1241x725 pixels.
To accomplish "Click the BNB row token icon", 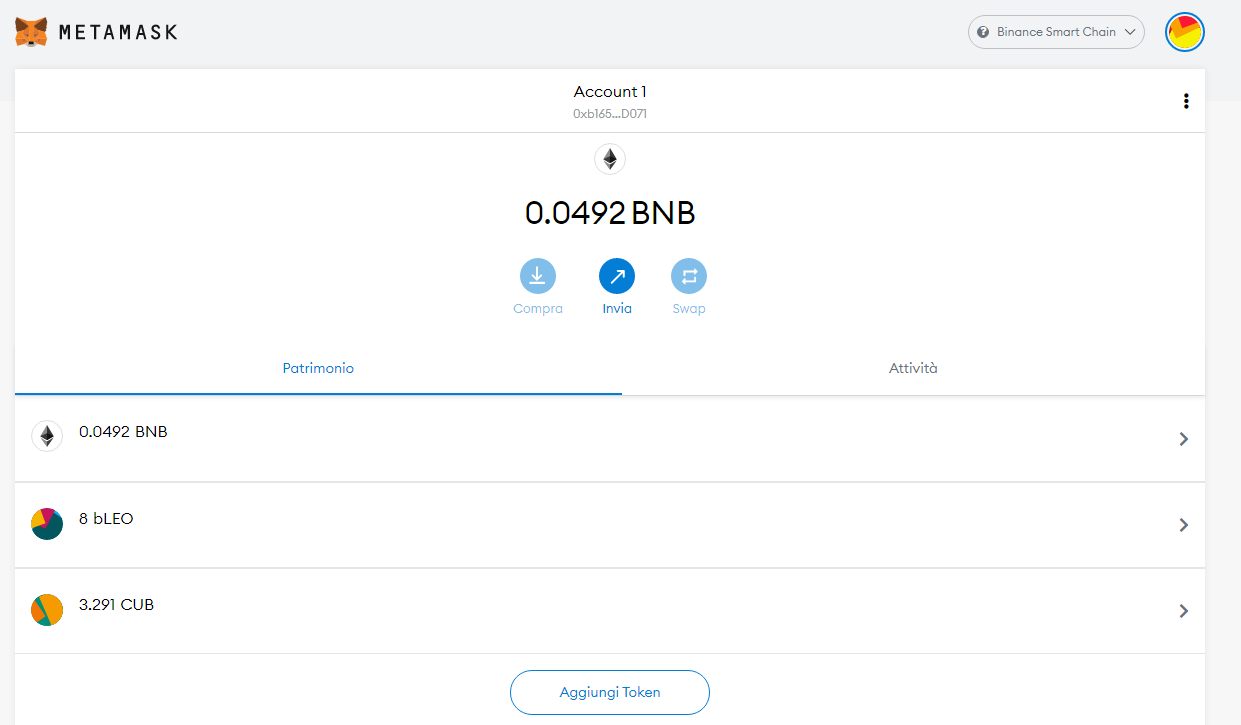I will [47, 437].
